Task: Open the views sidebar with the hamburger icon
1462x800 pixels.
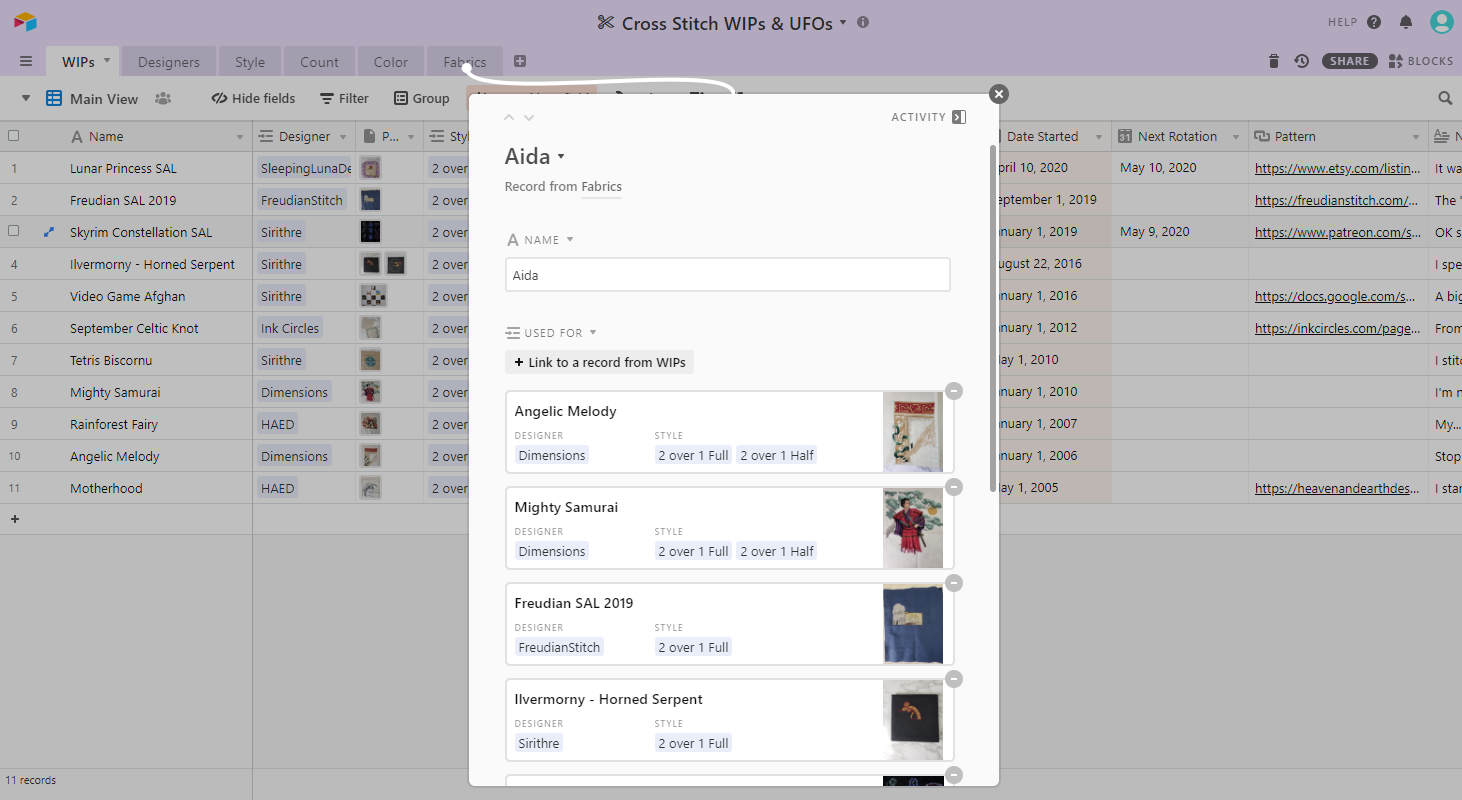Action: coord(25,60)
